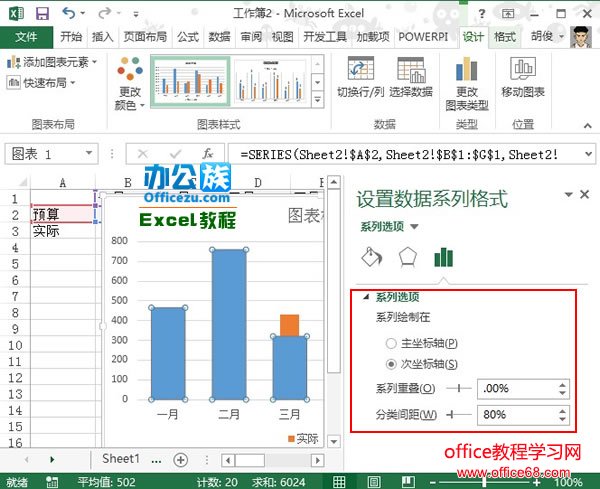600x489 pixels.
Task: Open the Insert ribbon tab
Action: 103,37
